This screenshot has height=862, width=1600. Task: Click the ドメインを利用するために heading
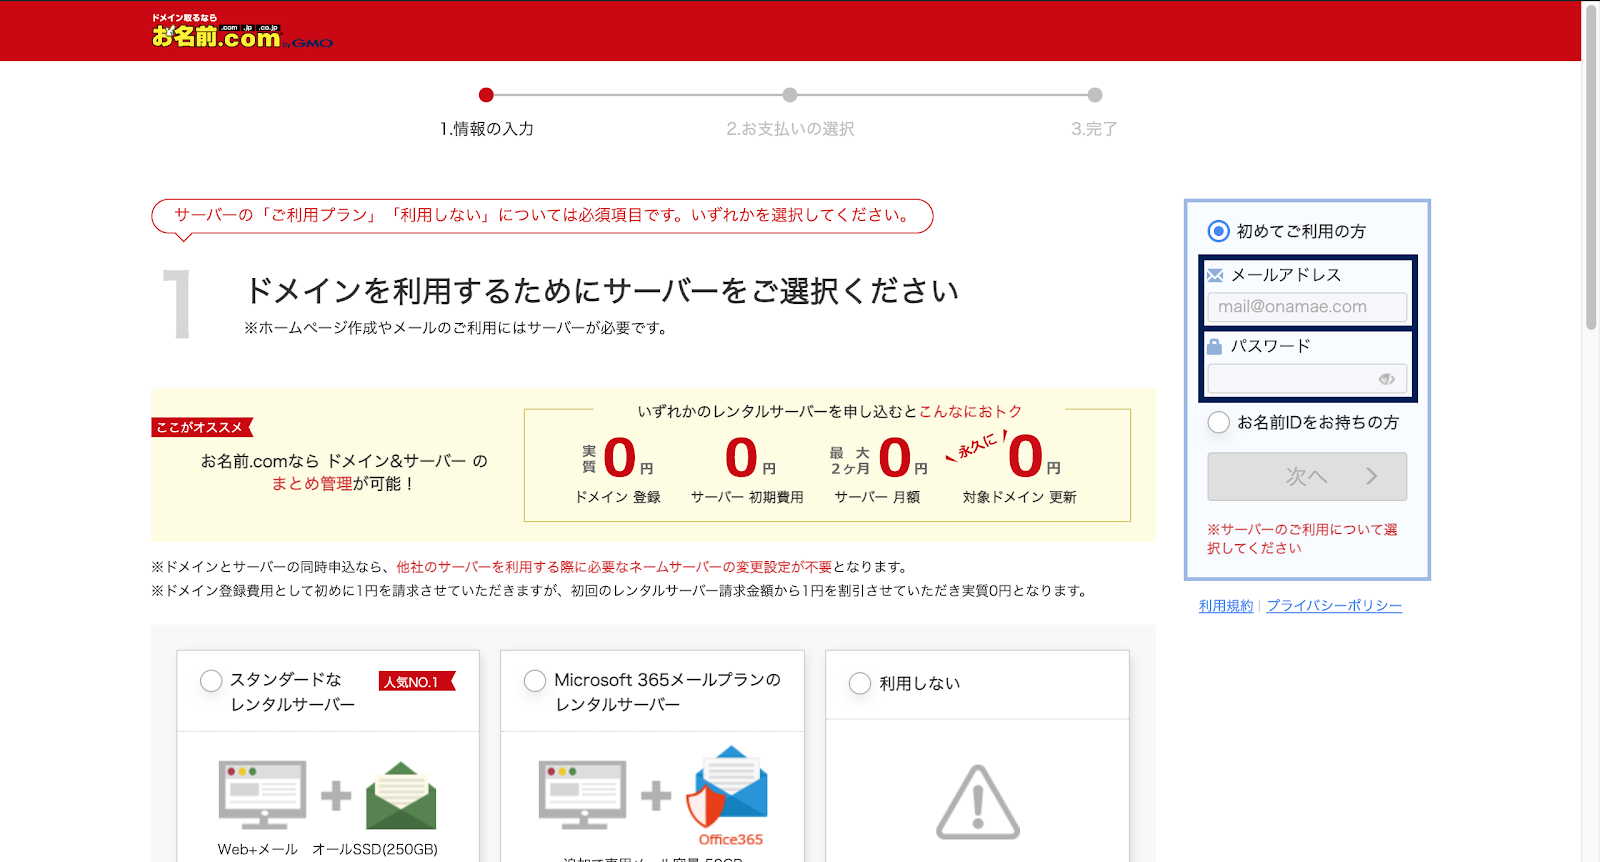(602, 291)
